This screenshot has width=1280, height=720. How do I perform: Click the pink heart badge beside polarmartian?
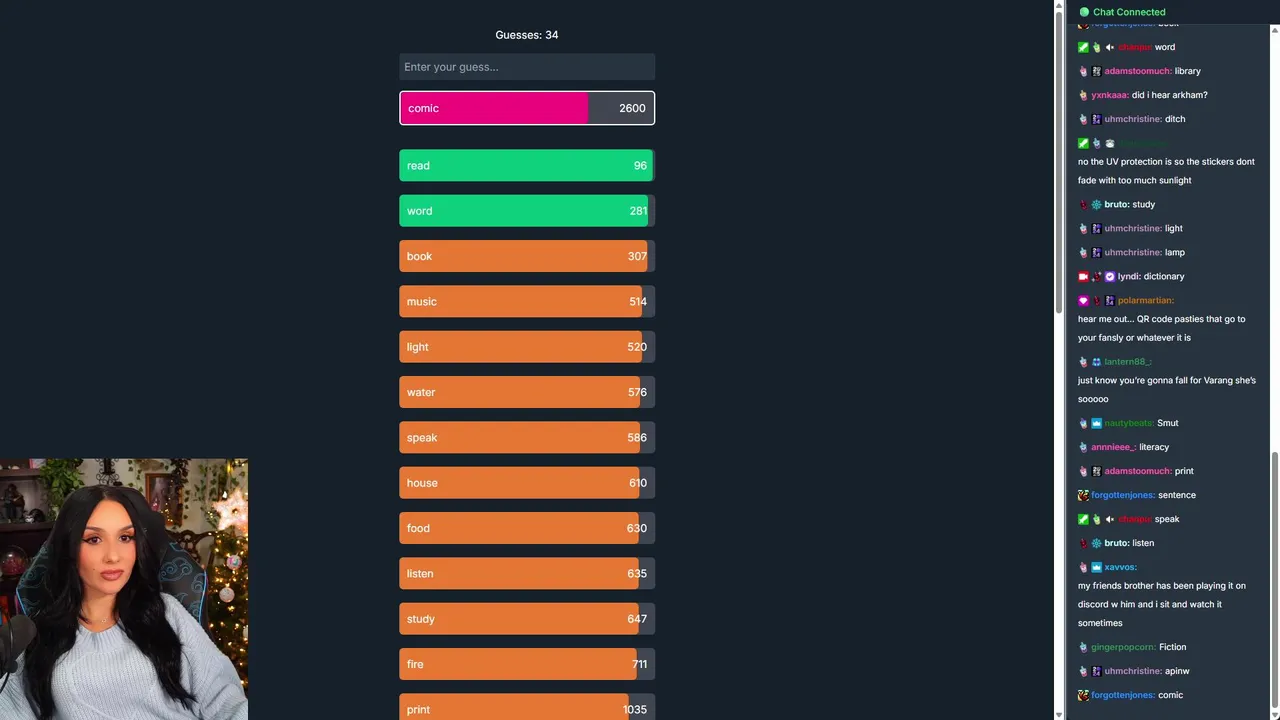[1083, 301]
